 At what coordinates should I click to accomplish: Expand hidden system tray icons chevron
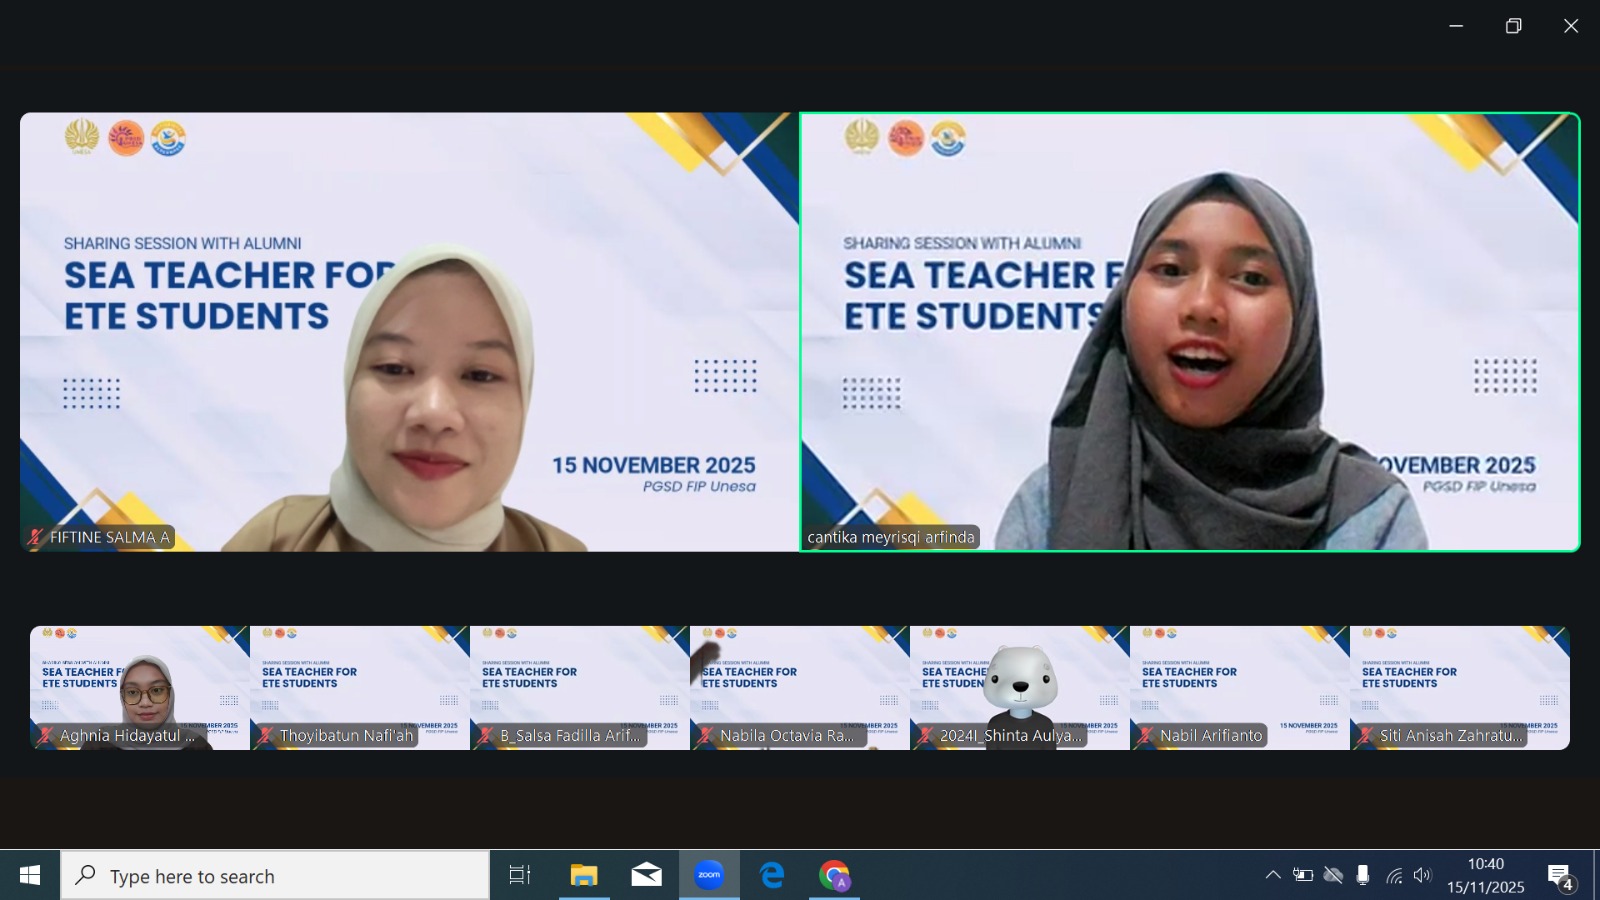1273,876
